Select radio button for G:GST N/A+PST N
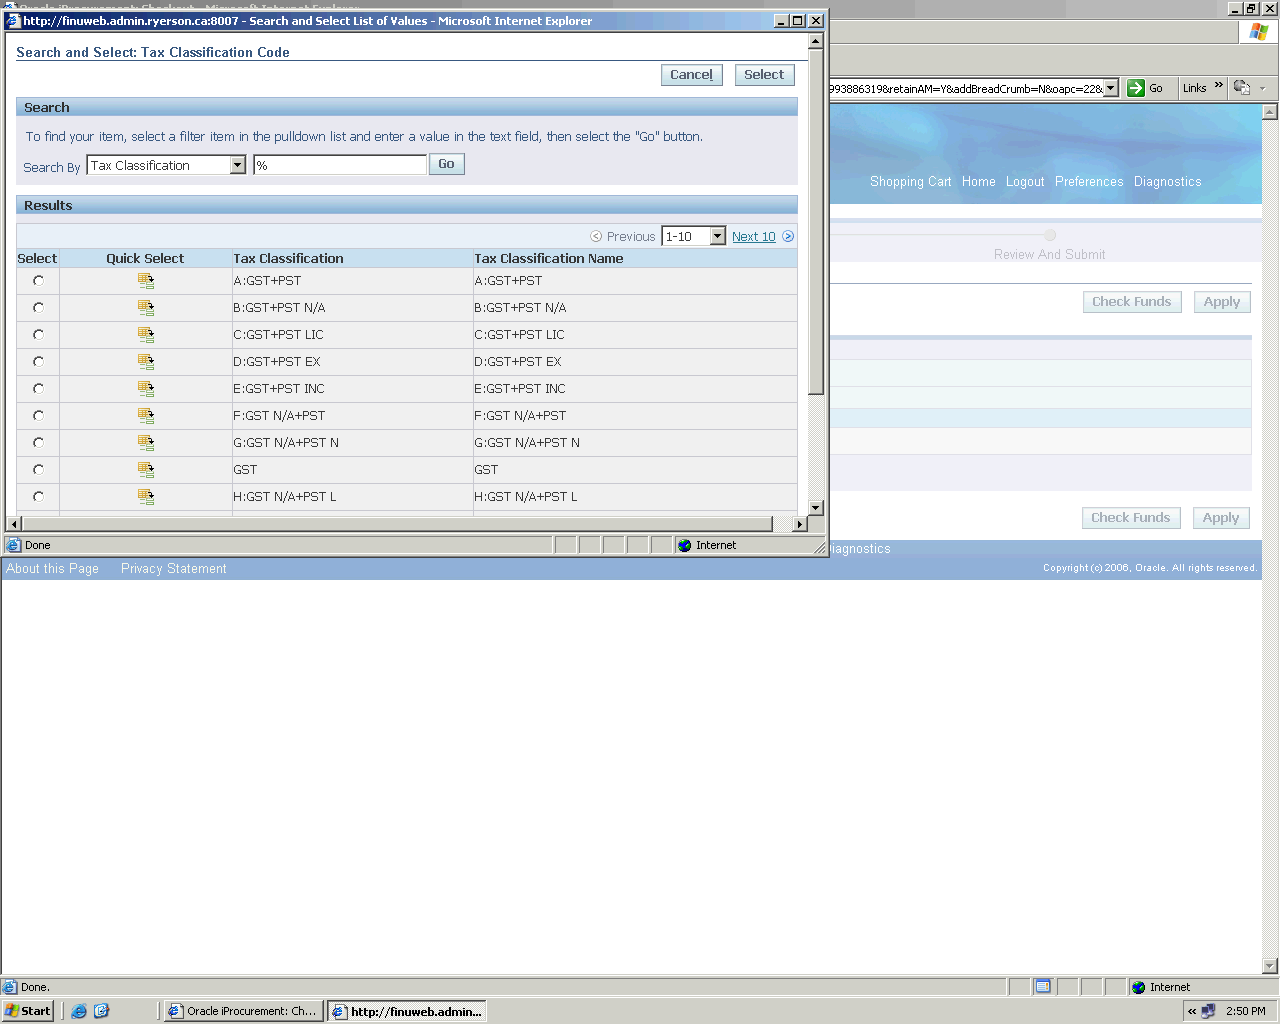 point(38,443)
